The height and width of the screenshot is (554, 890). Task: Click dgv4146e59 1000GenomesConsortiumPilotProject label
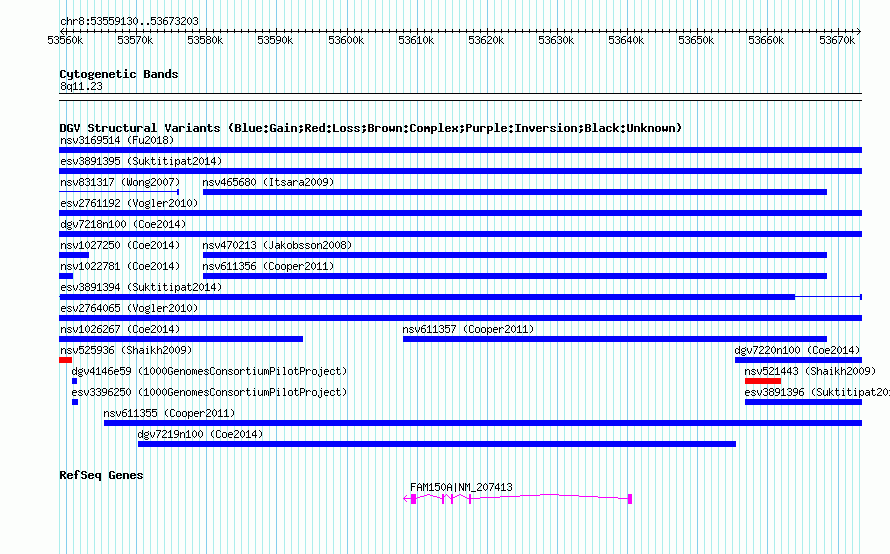209,371
